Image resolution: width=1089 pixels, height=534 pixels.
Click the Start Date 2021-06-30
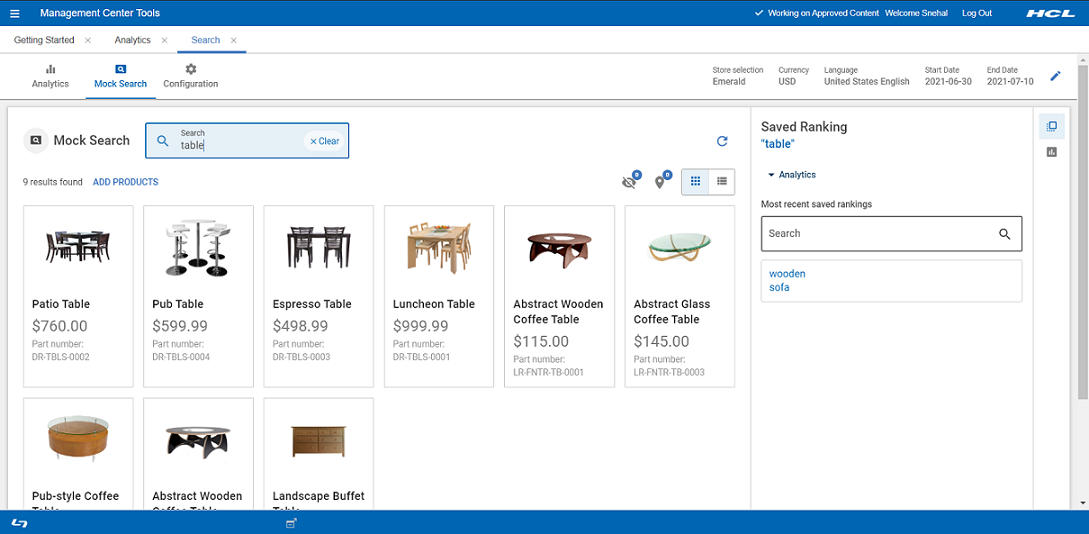[x=949, y=82]
